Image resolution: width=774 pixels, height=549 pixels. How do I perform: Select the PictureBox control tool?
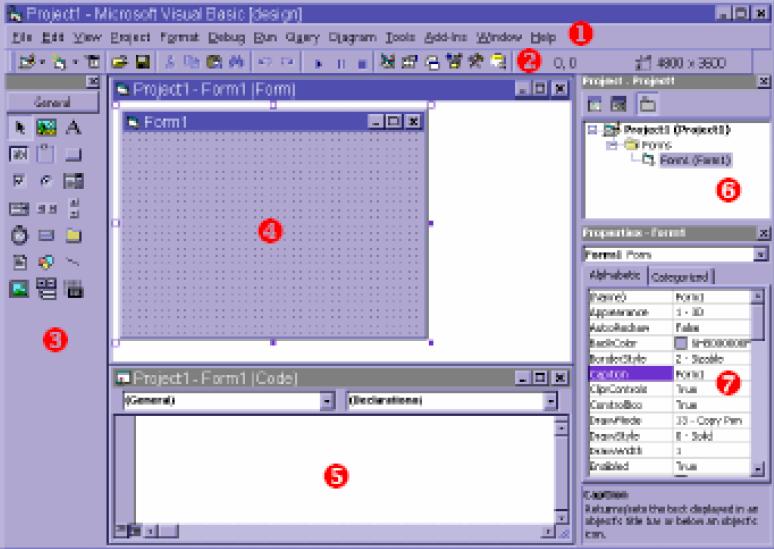pos(46,128)
